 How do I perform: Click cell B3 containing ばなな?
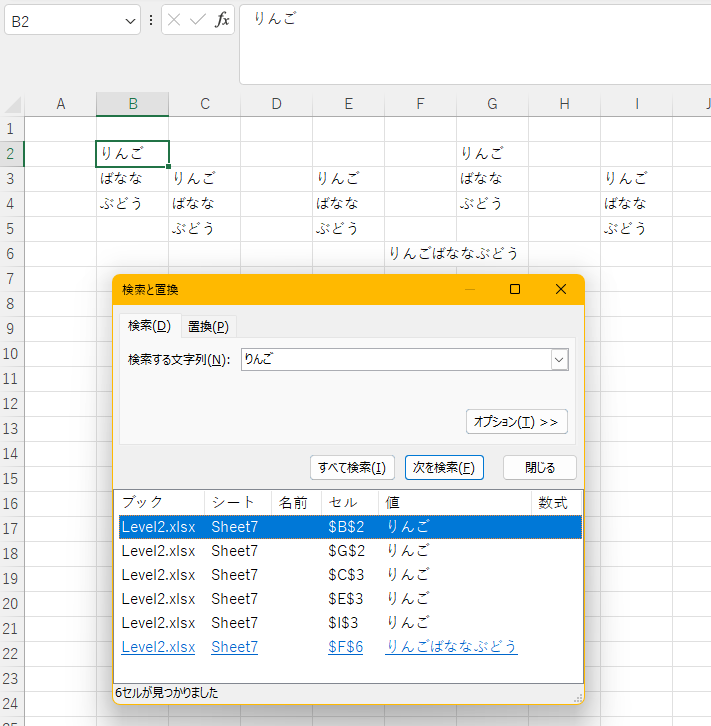click(132, 179)
